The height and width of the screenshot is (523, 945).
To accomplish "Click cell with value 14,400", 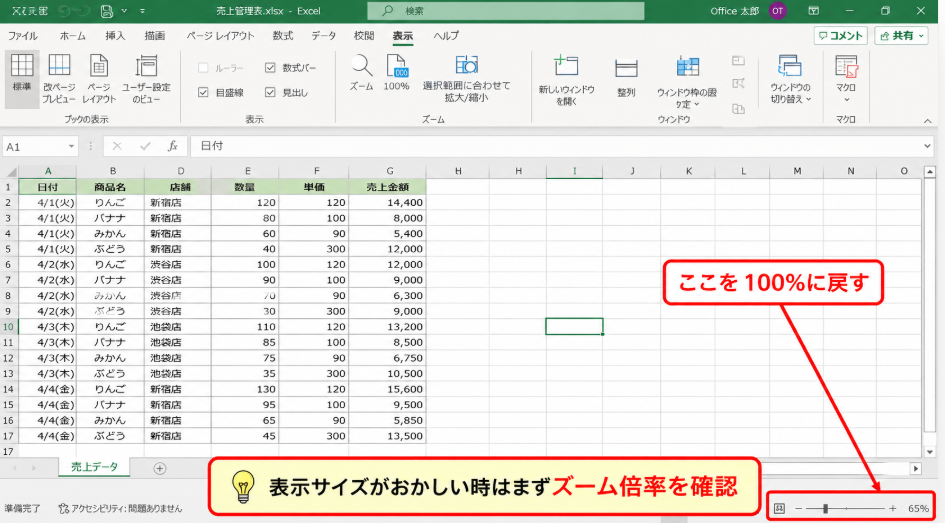I will [388, 202].
